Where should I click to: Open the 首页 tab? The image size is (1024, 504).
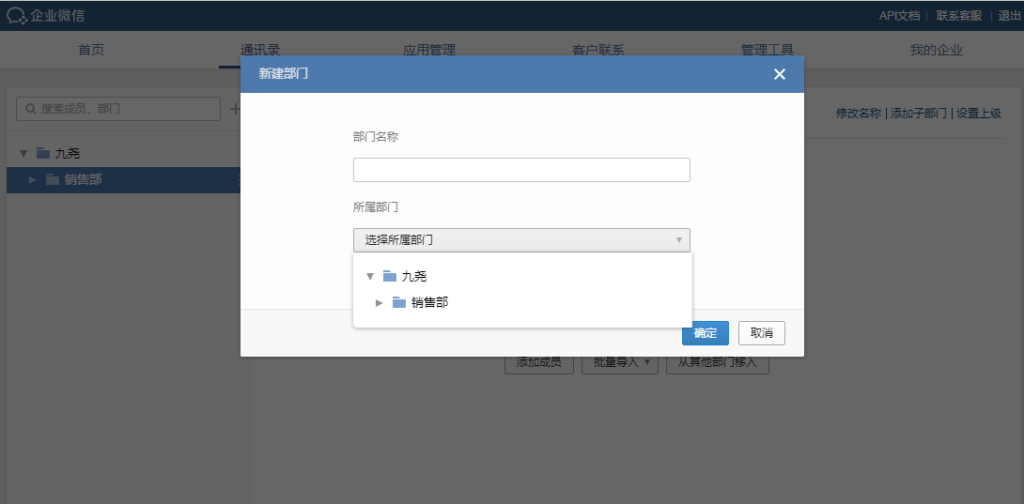coord(91,50)
